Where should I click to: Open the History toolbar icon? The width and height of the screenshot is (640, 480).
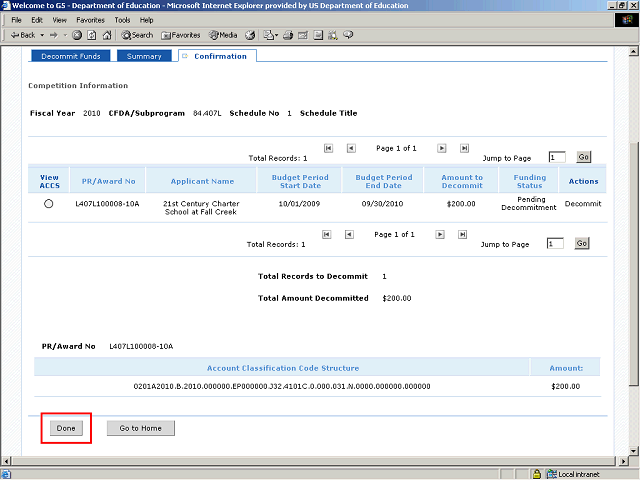[250, 35]
